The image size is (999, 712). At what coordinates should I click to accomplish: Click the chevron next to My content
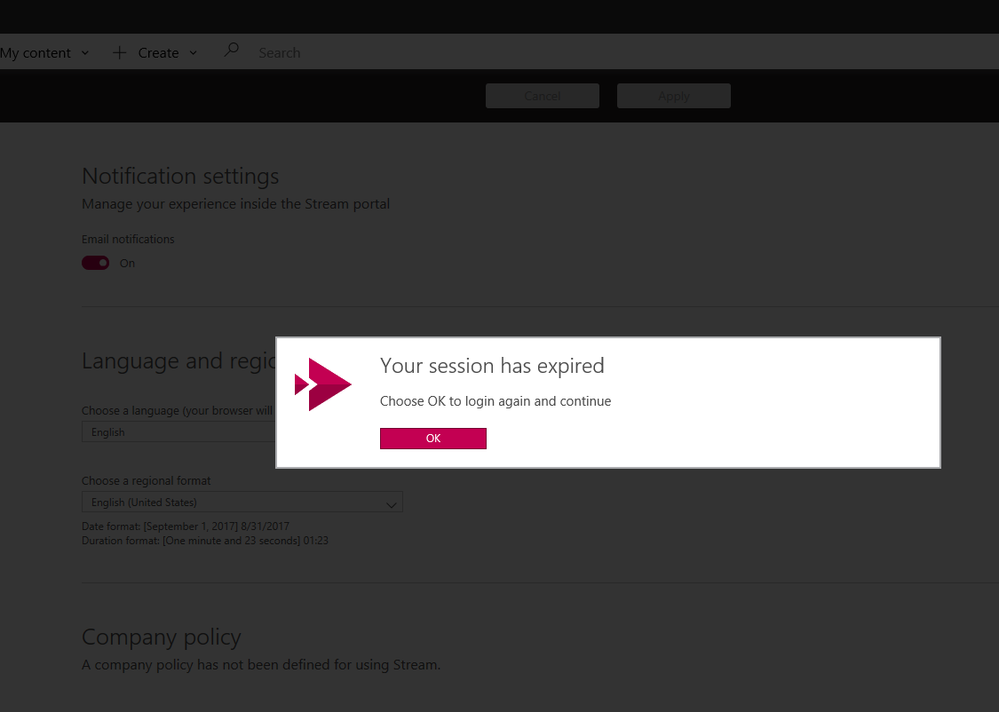(x=85, y=53)
